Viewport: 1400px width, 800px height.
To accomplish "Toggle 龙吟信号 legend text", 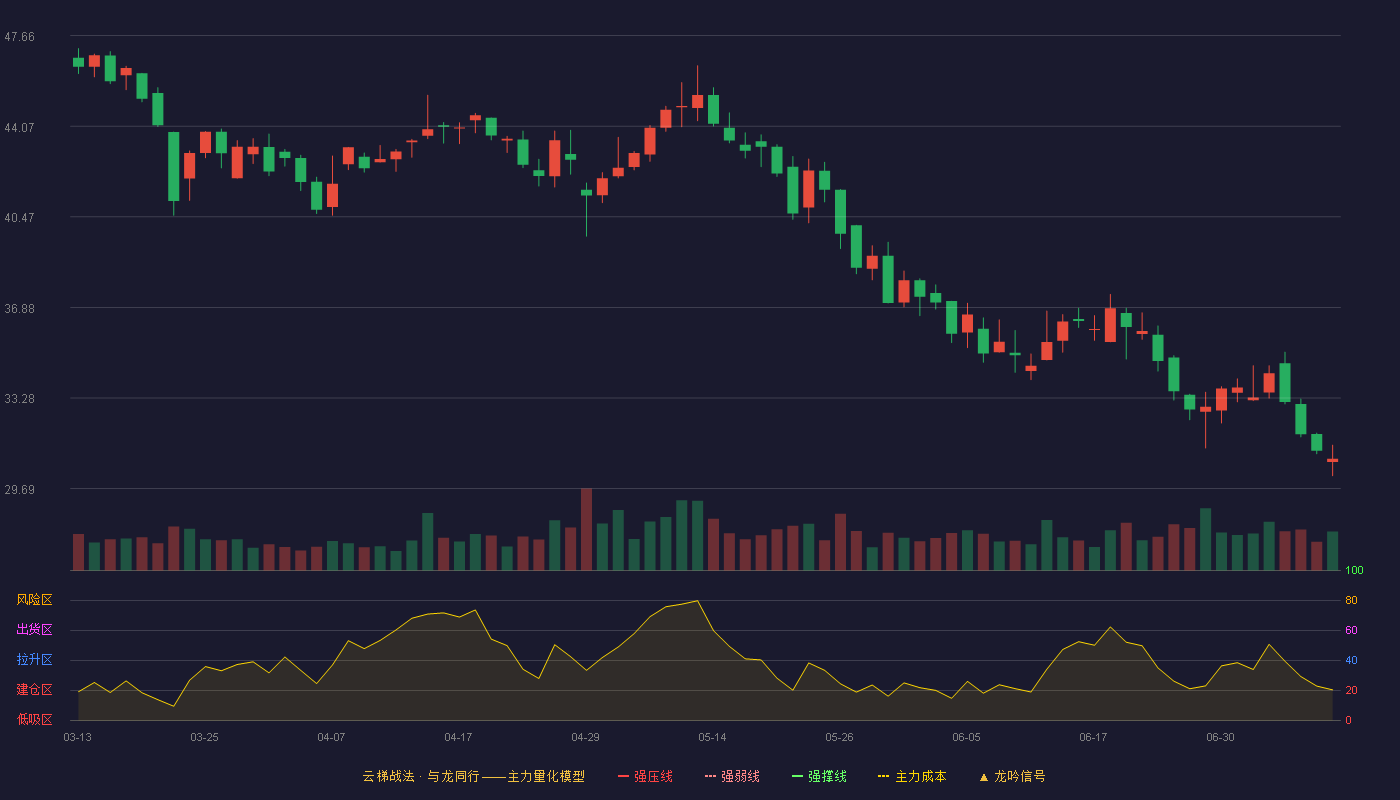I will pyautogui.click(x=1019, y=776).
